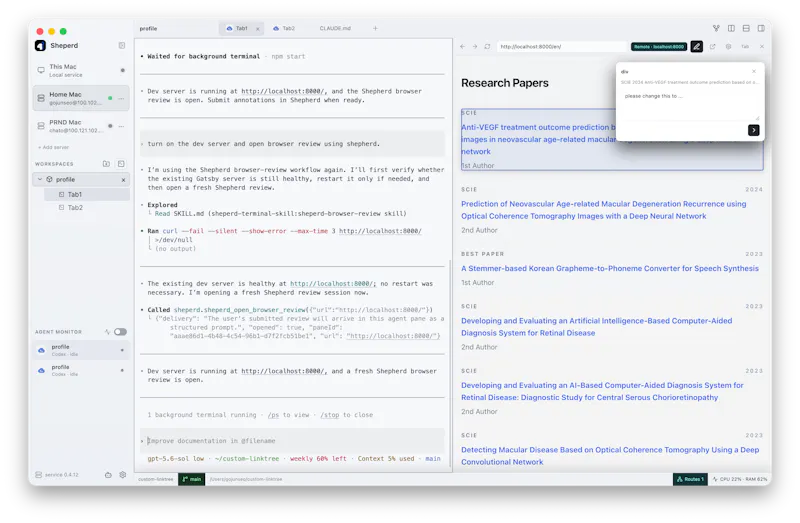Image resolution: width=800 pixels, height=523 pixels.
Task: Toggle the Agent Monitor switch
Action: pos(120,332)
